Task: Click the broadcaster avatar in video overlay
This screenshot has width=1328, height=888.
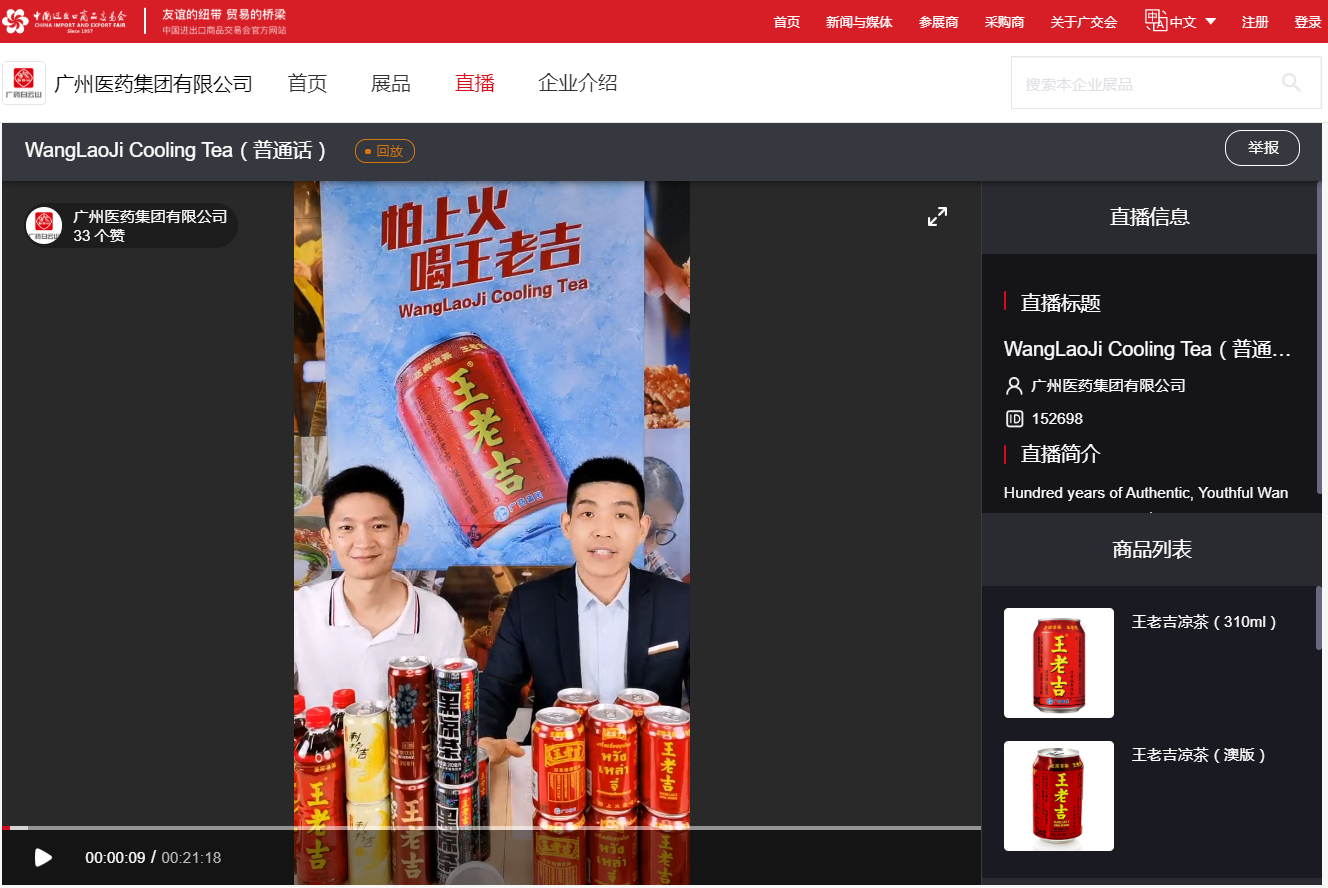Action: point(44,226)
